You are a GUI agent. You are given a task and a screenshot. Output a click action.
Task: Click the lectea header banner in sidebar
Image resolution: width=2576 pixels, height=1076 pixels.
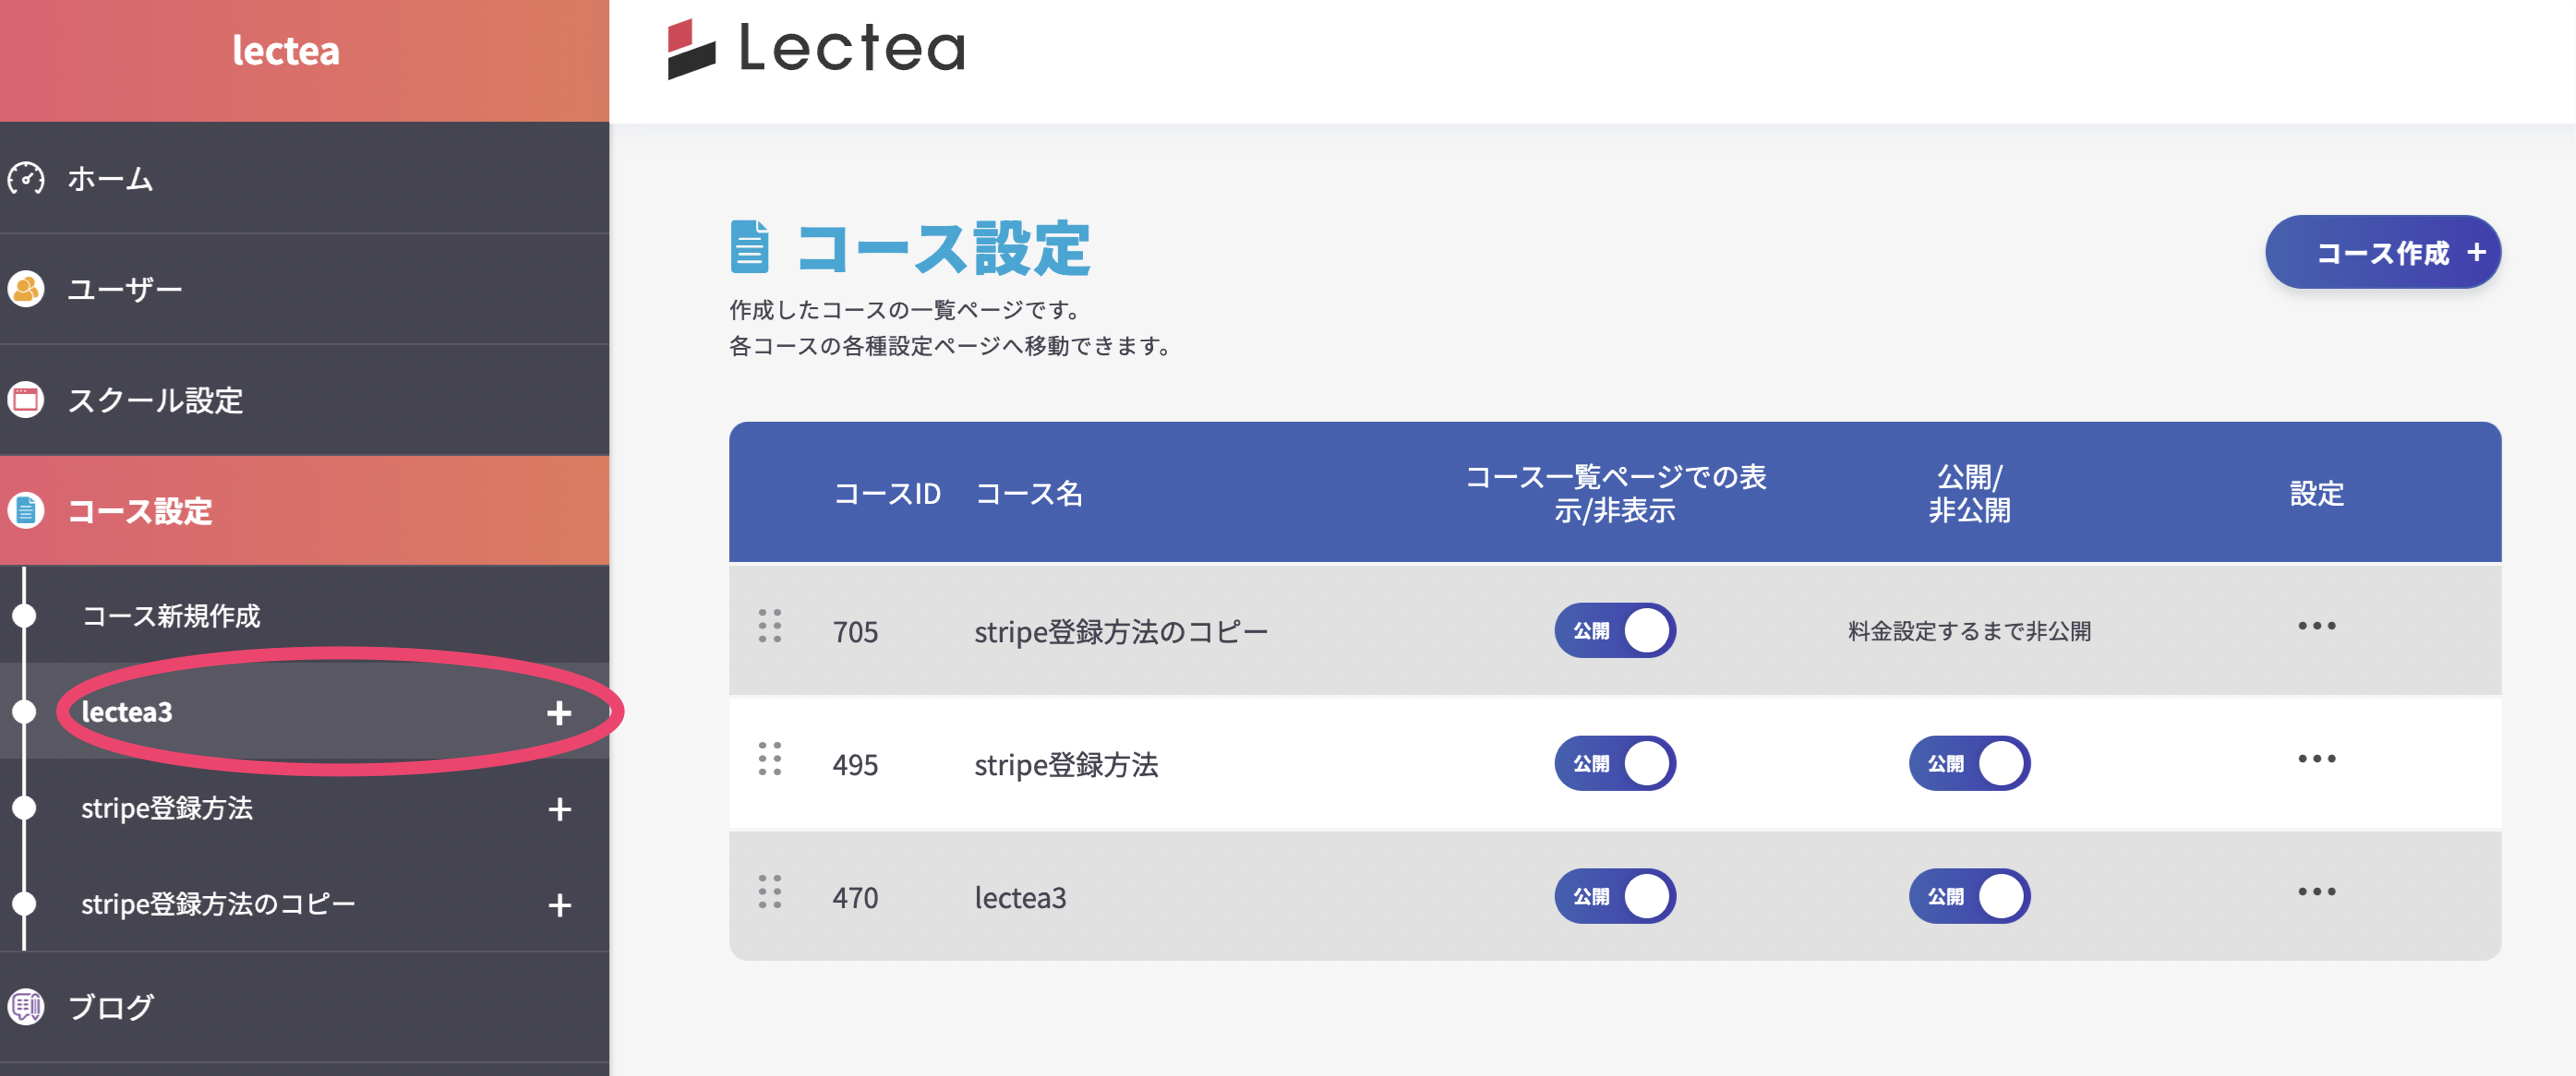coord(286,52)
